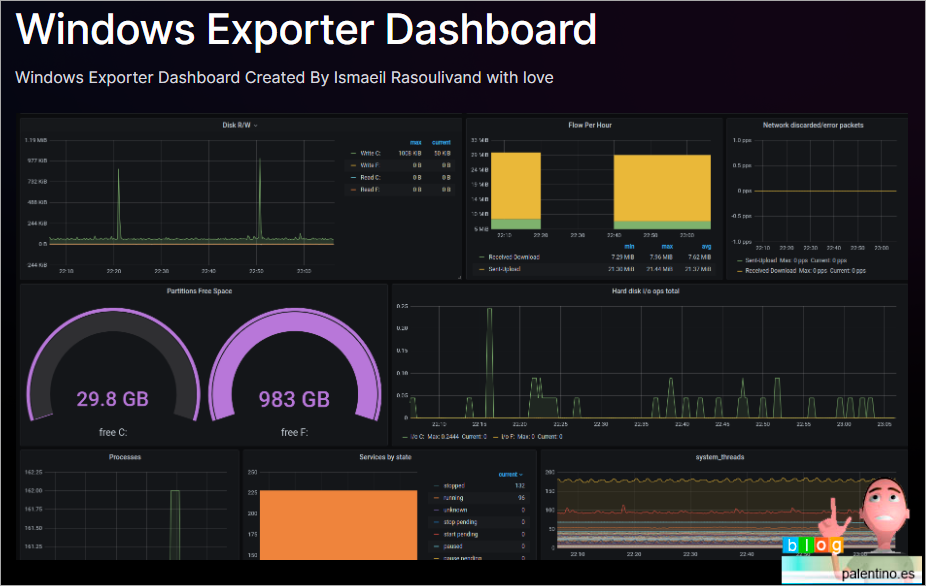Sort Services by state legend by current
926x586 pixels.
coord(509,474)
